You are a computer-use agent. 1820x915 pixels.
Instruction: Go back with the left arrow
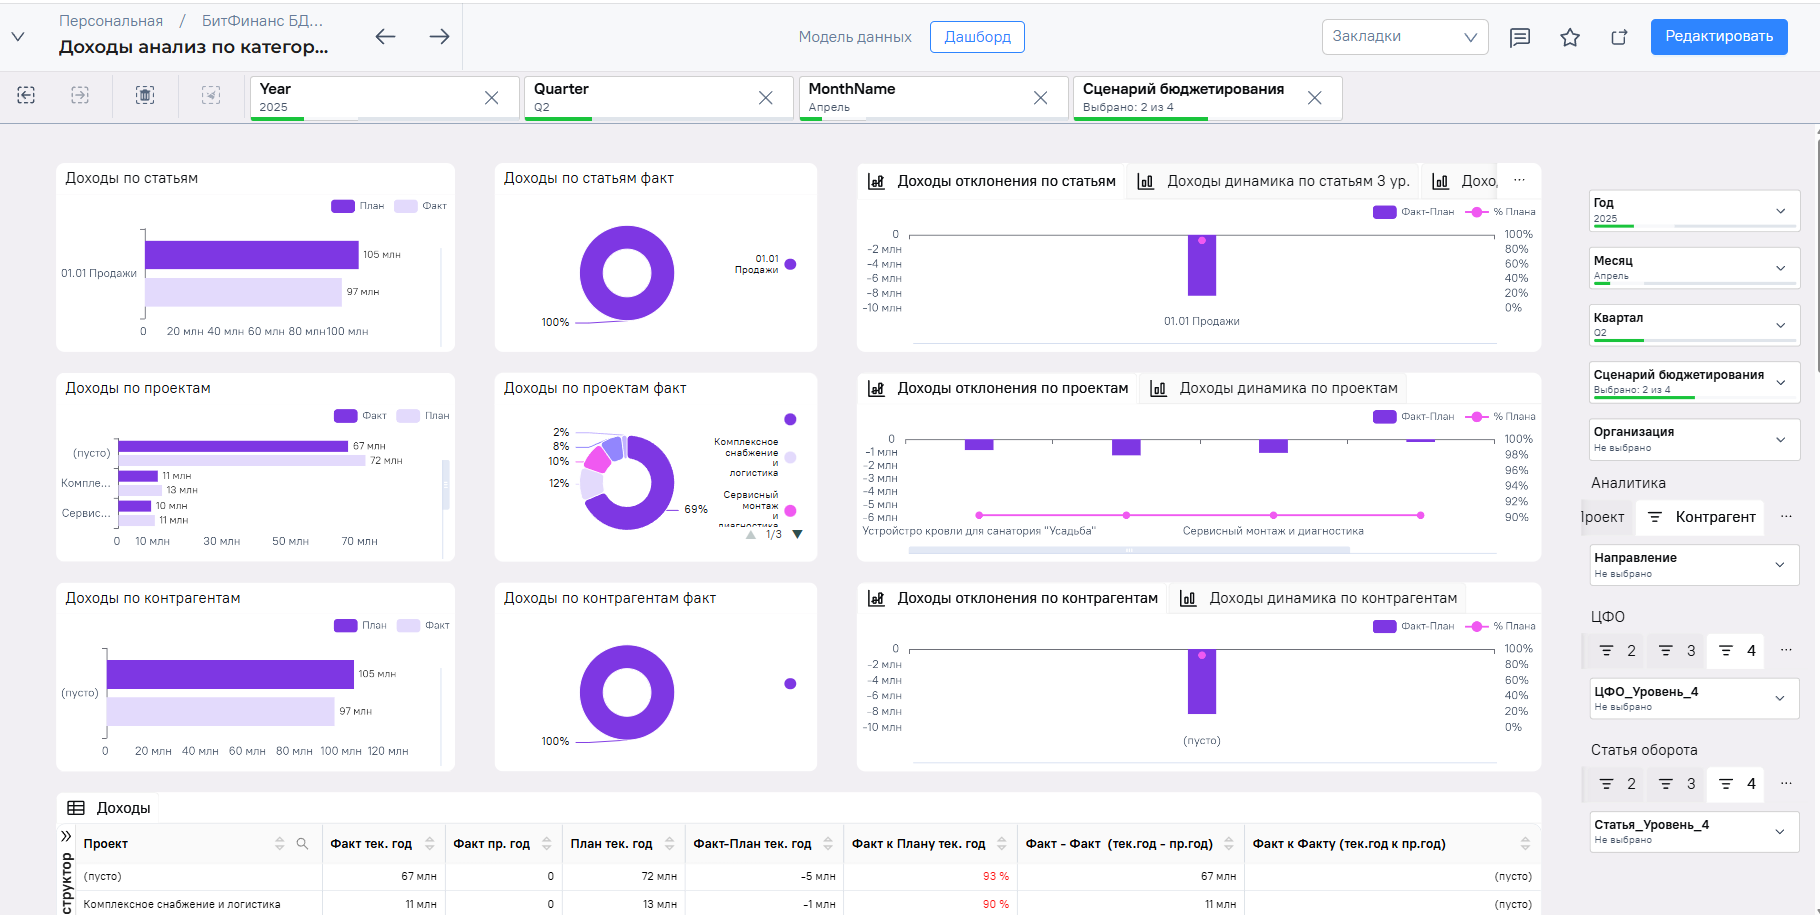(385, 37)
